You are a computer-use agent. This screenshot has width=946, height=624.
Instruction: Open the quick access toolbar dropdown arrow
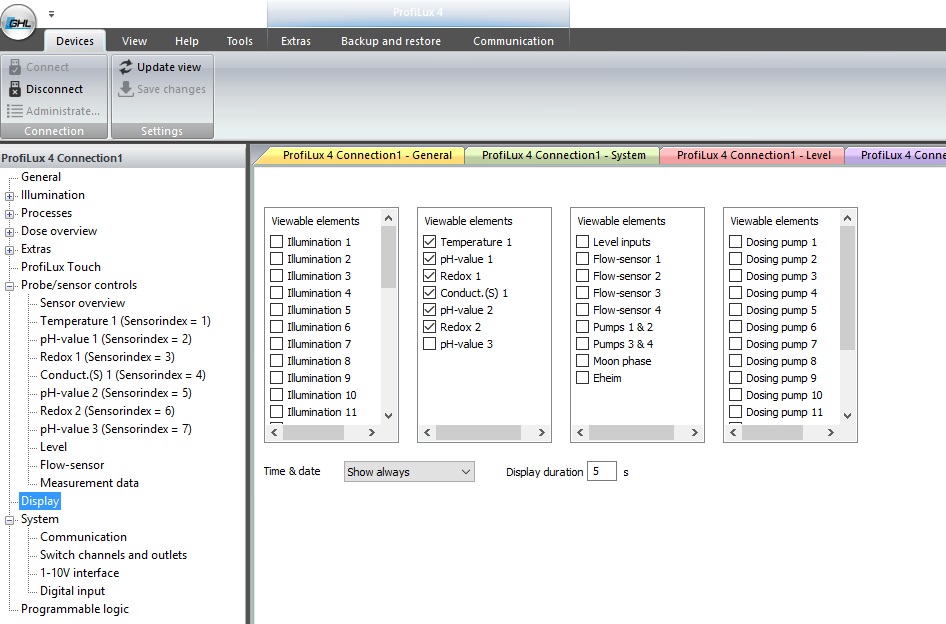pos(51,14)
